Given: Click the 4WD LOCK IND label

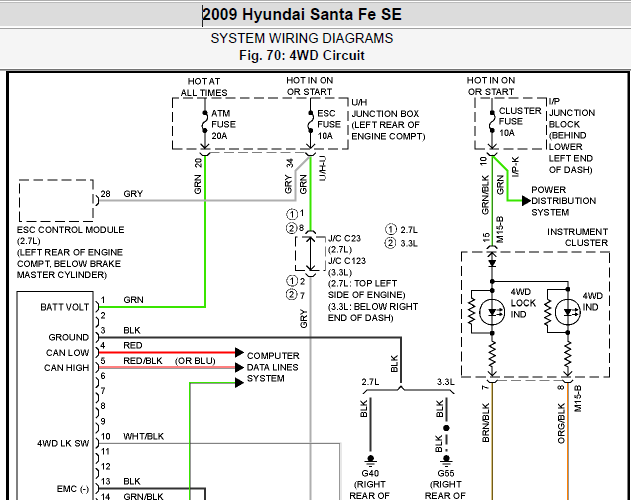Looking at the screenshot, I should point(523,303).
